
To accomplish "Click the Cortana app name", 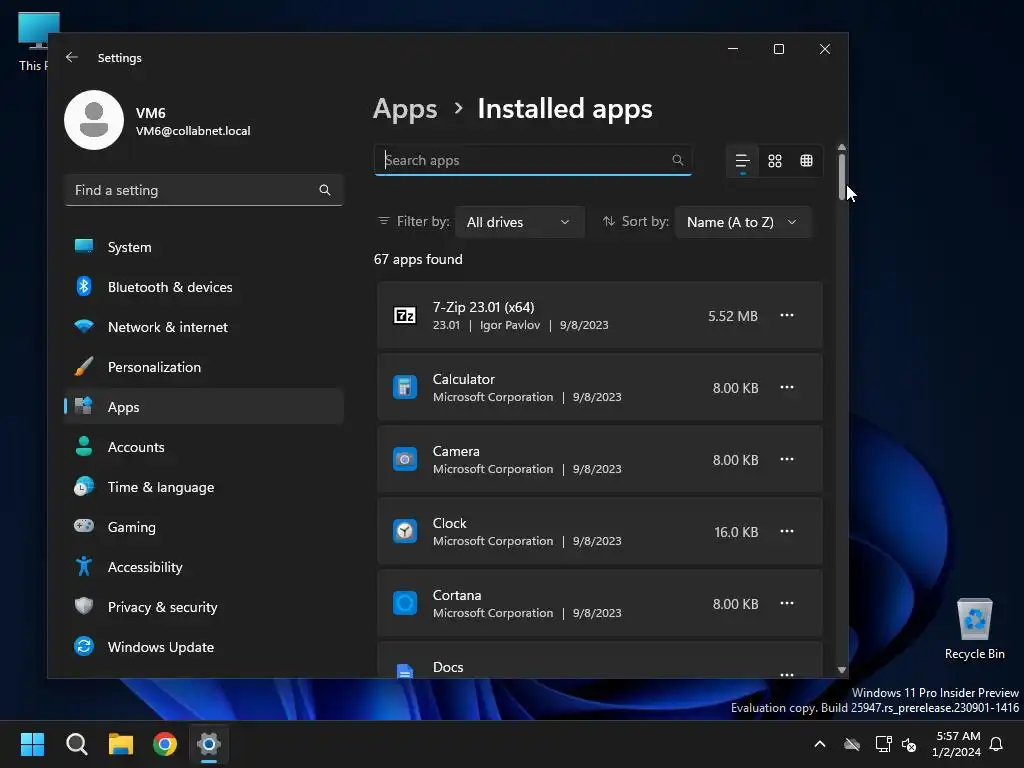I will click(x=456, y=595).
